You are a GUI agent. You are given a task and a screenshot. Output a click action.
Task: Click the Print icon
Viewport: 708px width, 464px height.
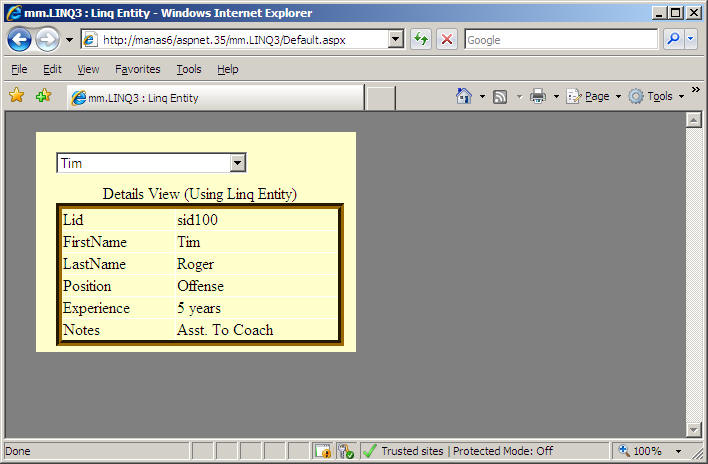point(538,96)
